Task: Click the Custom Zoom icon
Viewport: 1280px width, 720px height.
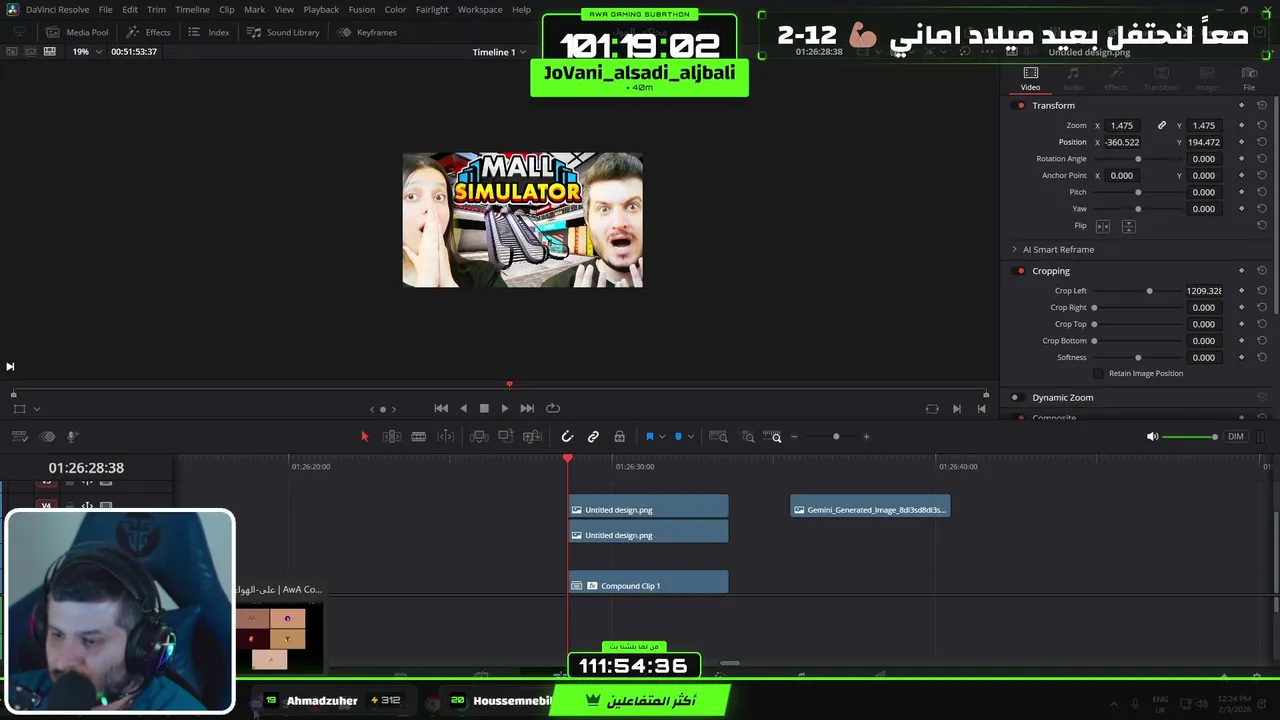Action: (772, 436)
